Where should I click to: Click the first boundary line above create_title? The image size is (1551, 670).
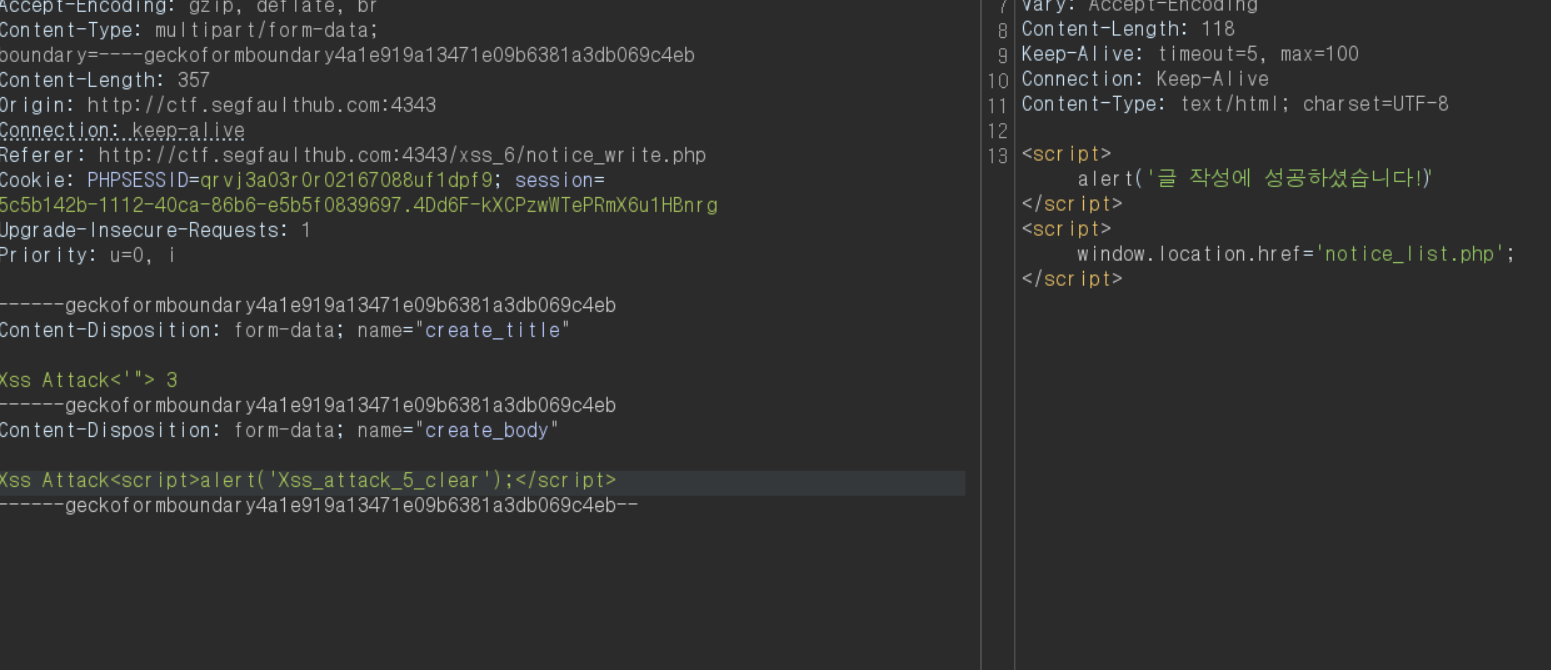(308, 305)
